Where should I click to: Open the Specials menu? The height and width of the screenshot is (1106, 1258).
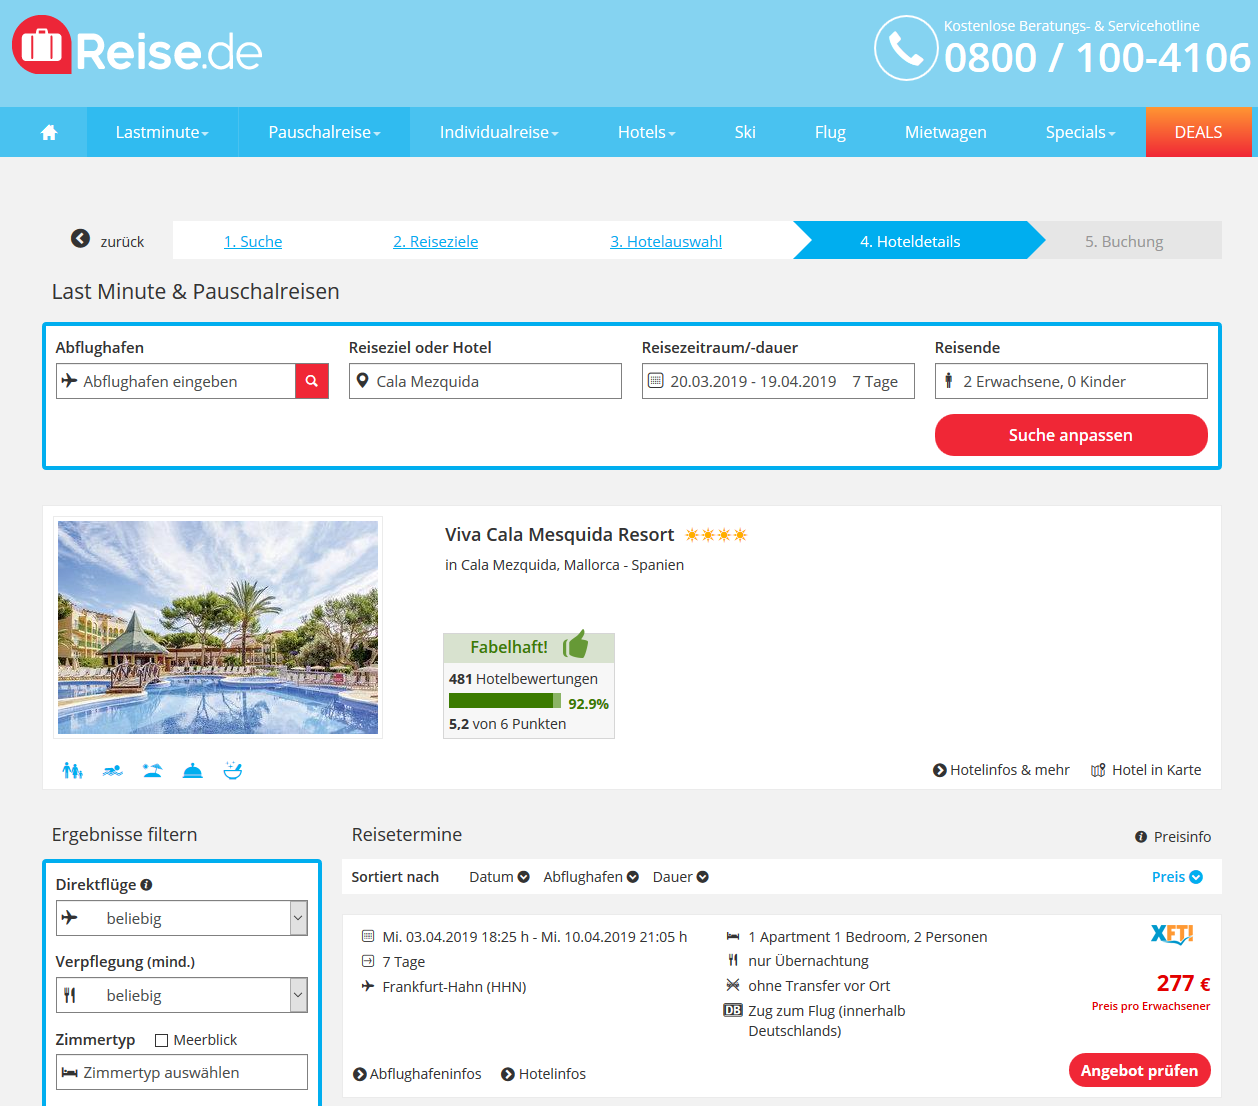tap(1080, 132)
